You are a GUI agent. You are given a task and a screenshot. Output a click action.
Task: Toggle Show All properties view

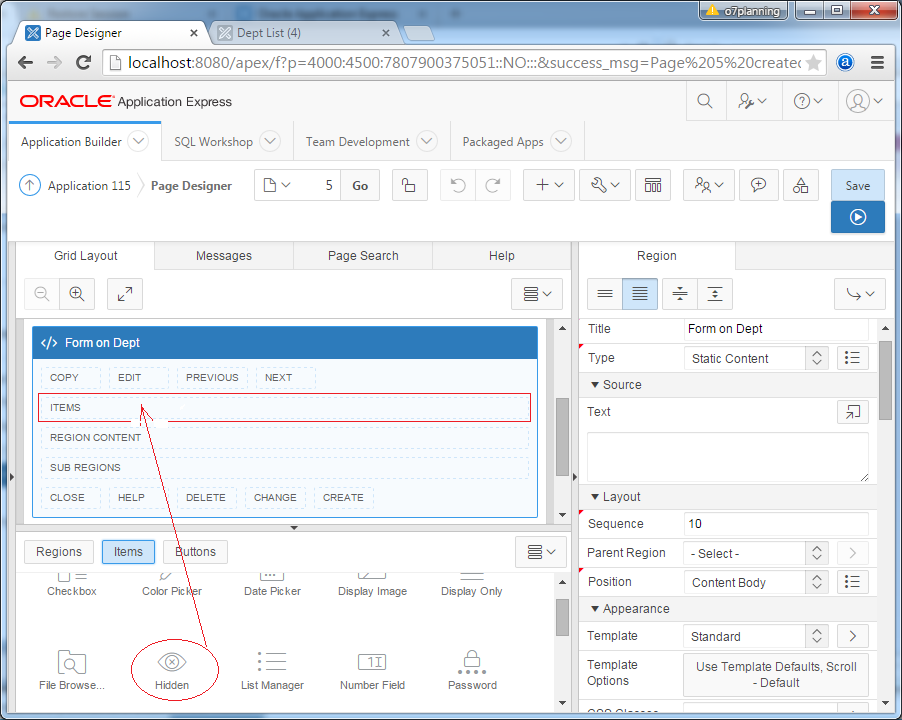point(640,294)
